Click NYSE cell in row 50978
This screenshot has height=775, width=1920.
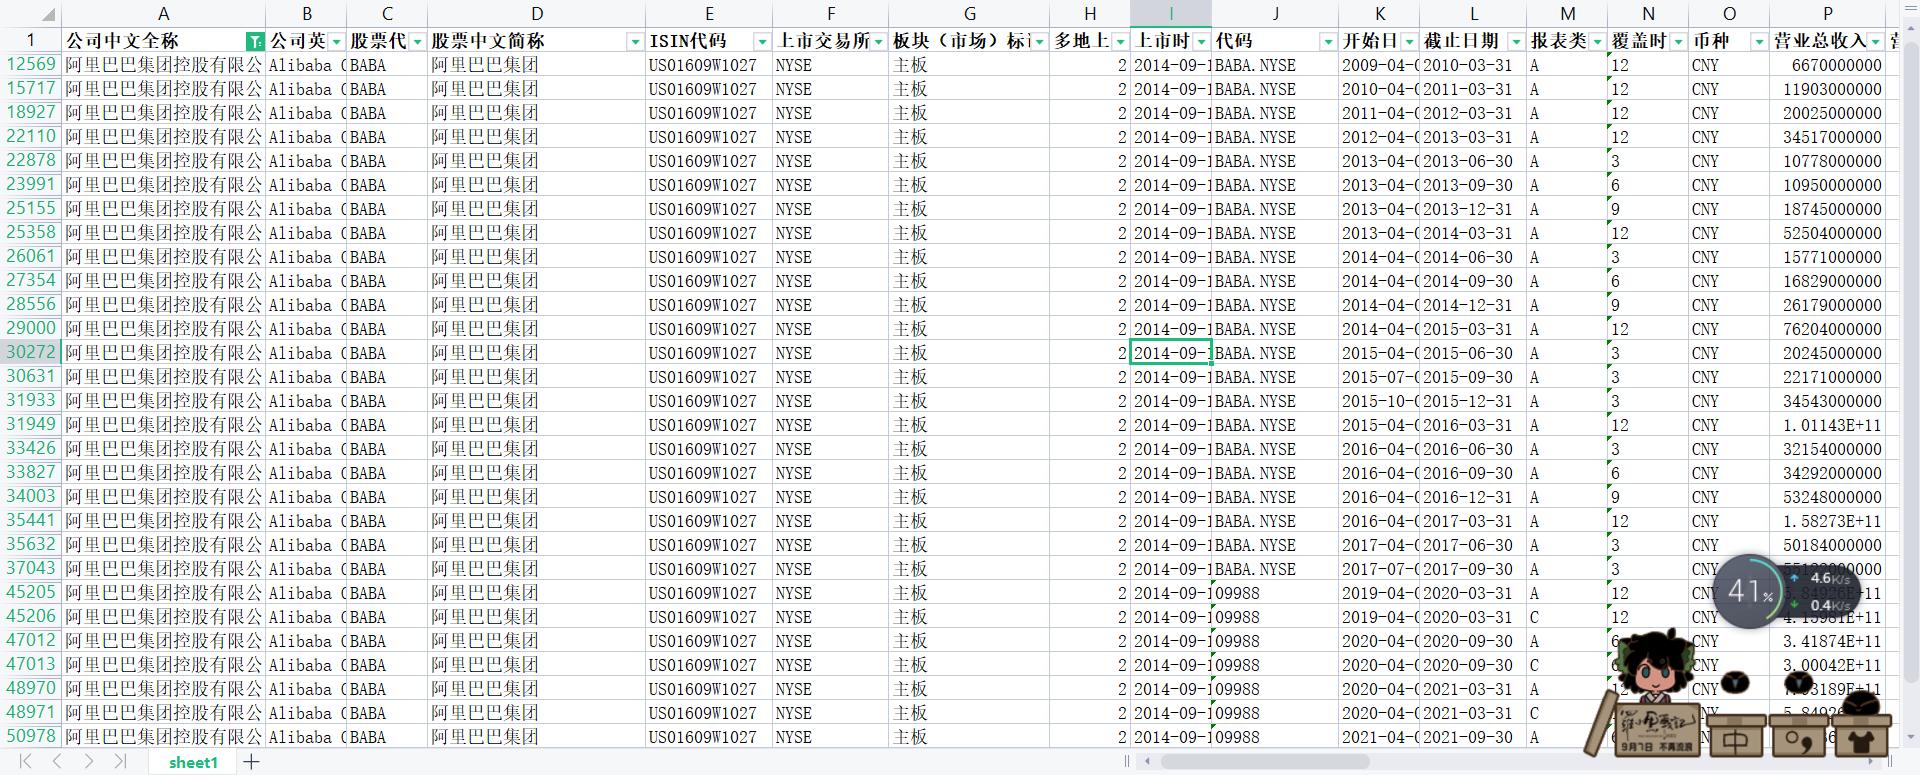[831, 737]
